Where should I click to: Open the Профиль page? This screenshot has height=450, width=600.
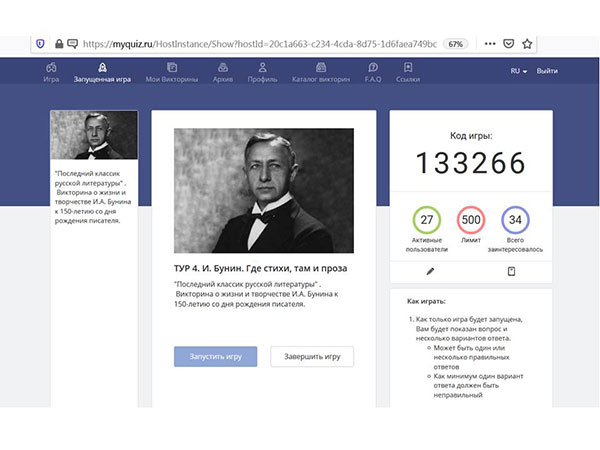pos(262,73)
